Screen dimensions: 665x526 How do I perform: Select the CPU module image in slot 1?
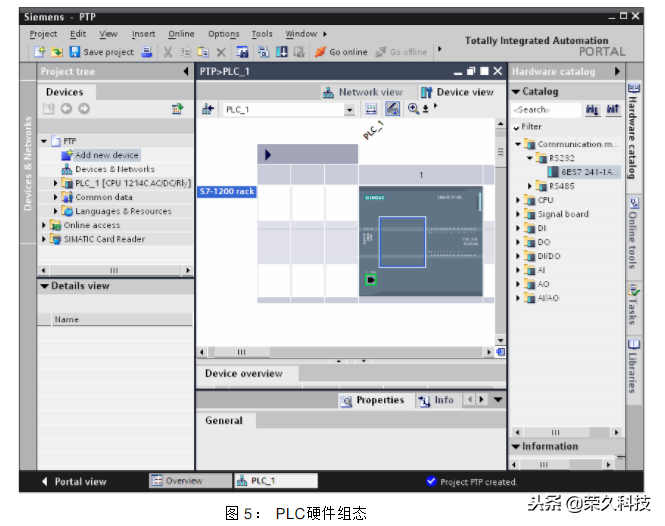(x=421, y=241)
